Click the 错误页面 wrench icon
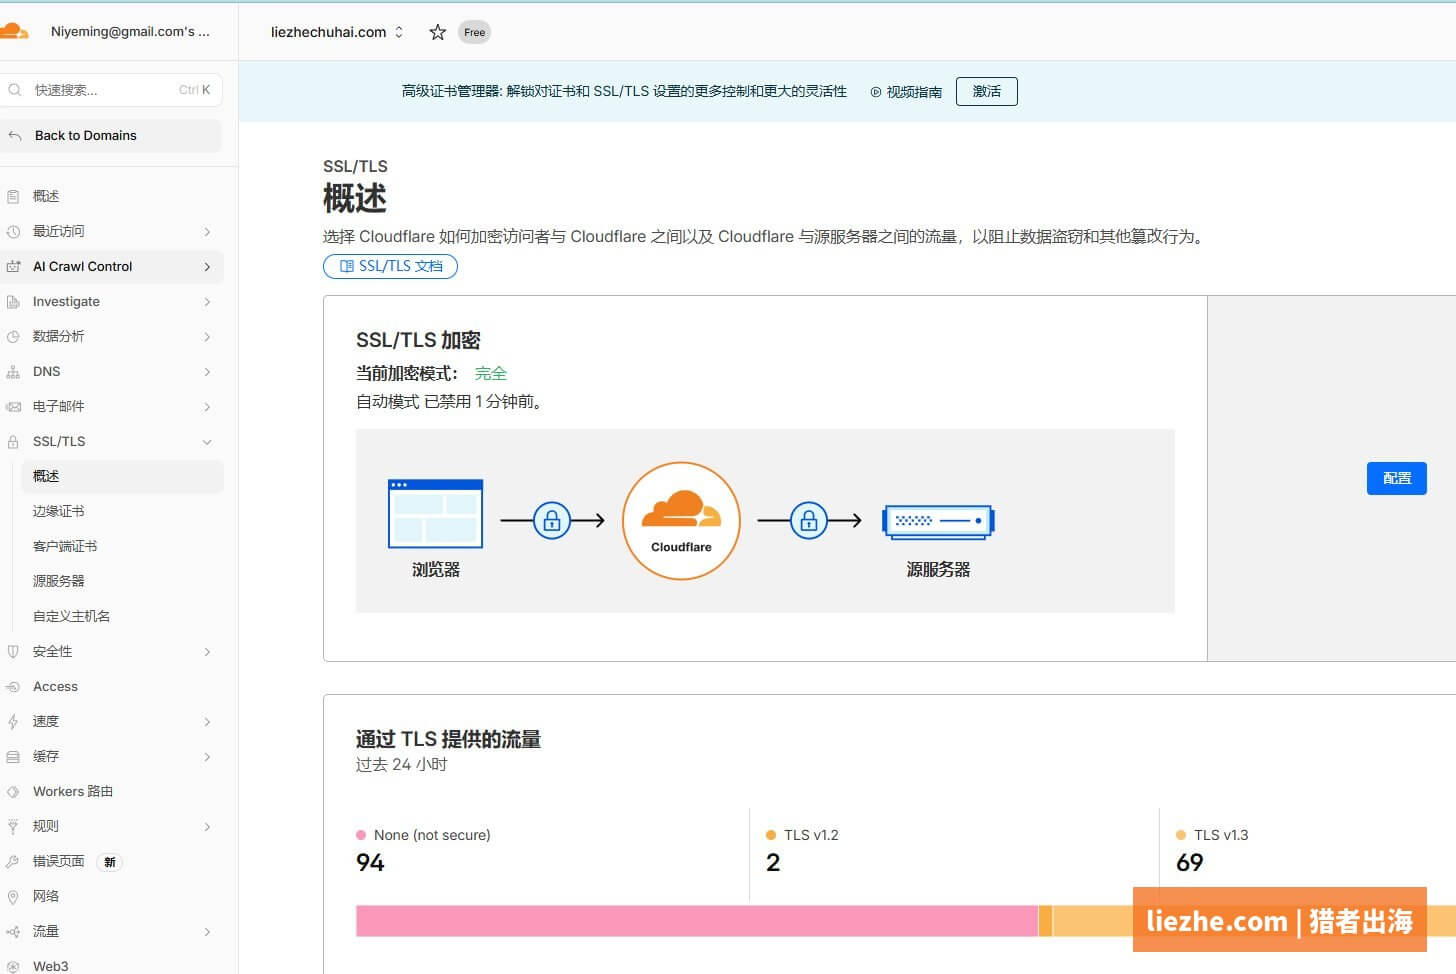1456x974 pixels. pos(13,861)
